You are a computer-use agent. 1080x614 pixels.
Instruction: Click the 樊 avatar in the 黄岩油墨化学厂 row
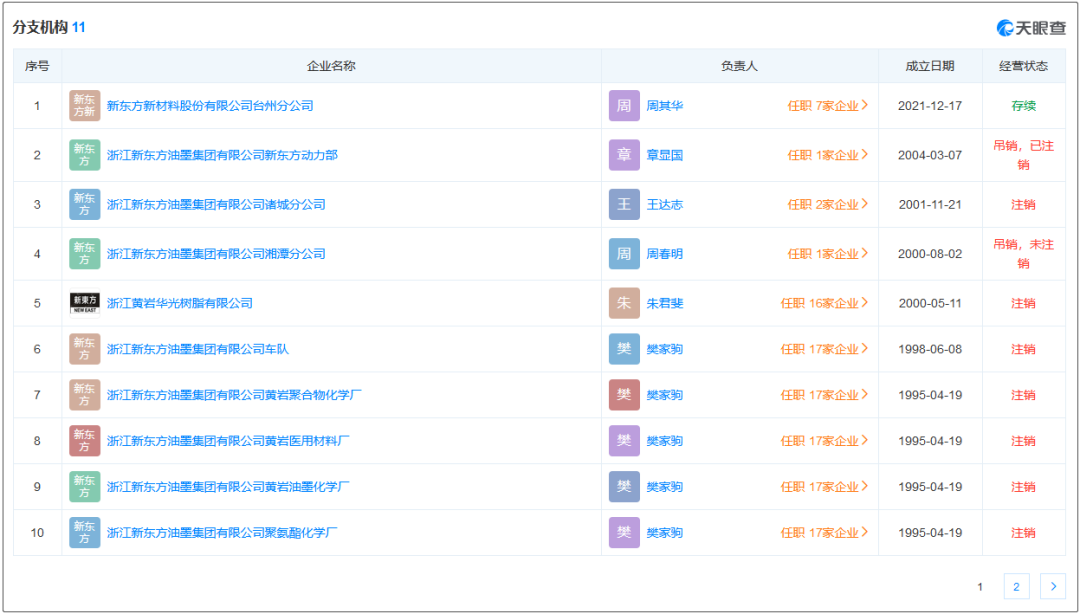tap(624, 487)
